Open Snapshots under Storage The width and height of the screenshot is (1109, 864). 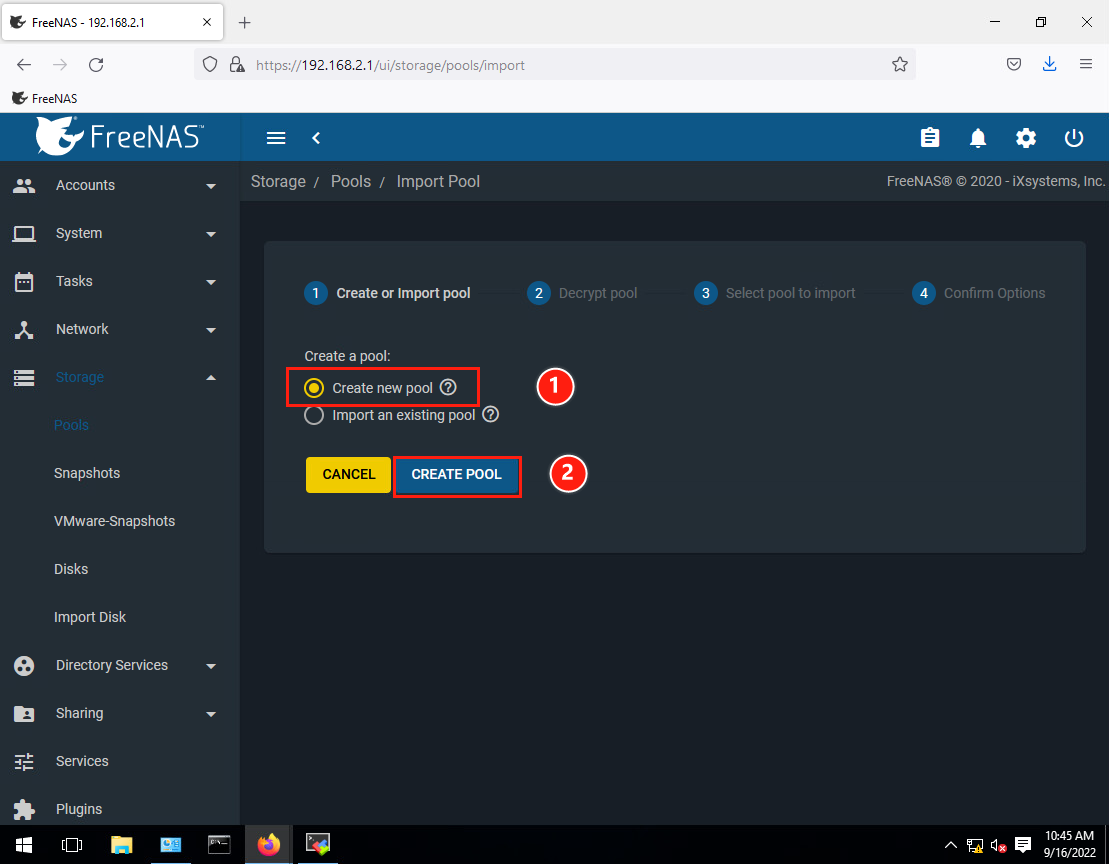coord(87,473)
